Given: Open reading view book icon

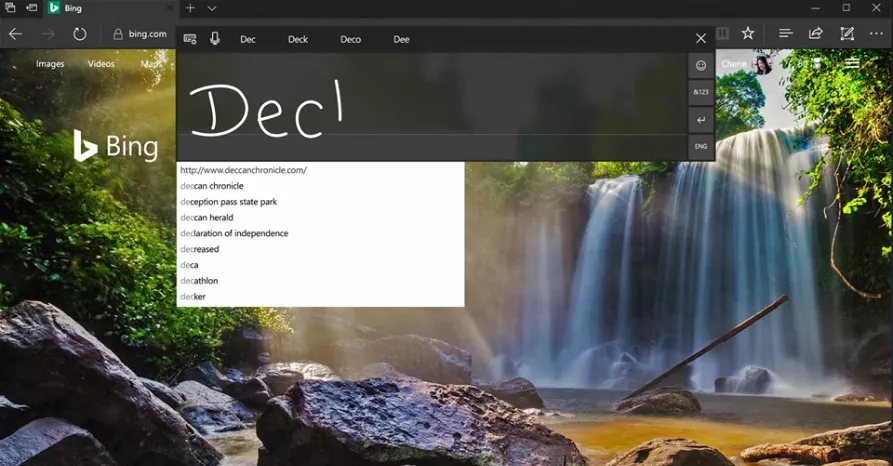Looking at the screenshot, I should click(723, 34).
